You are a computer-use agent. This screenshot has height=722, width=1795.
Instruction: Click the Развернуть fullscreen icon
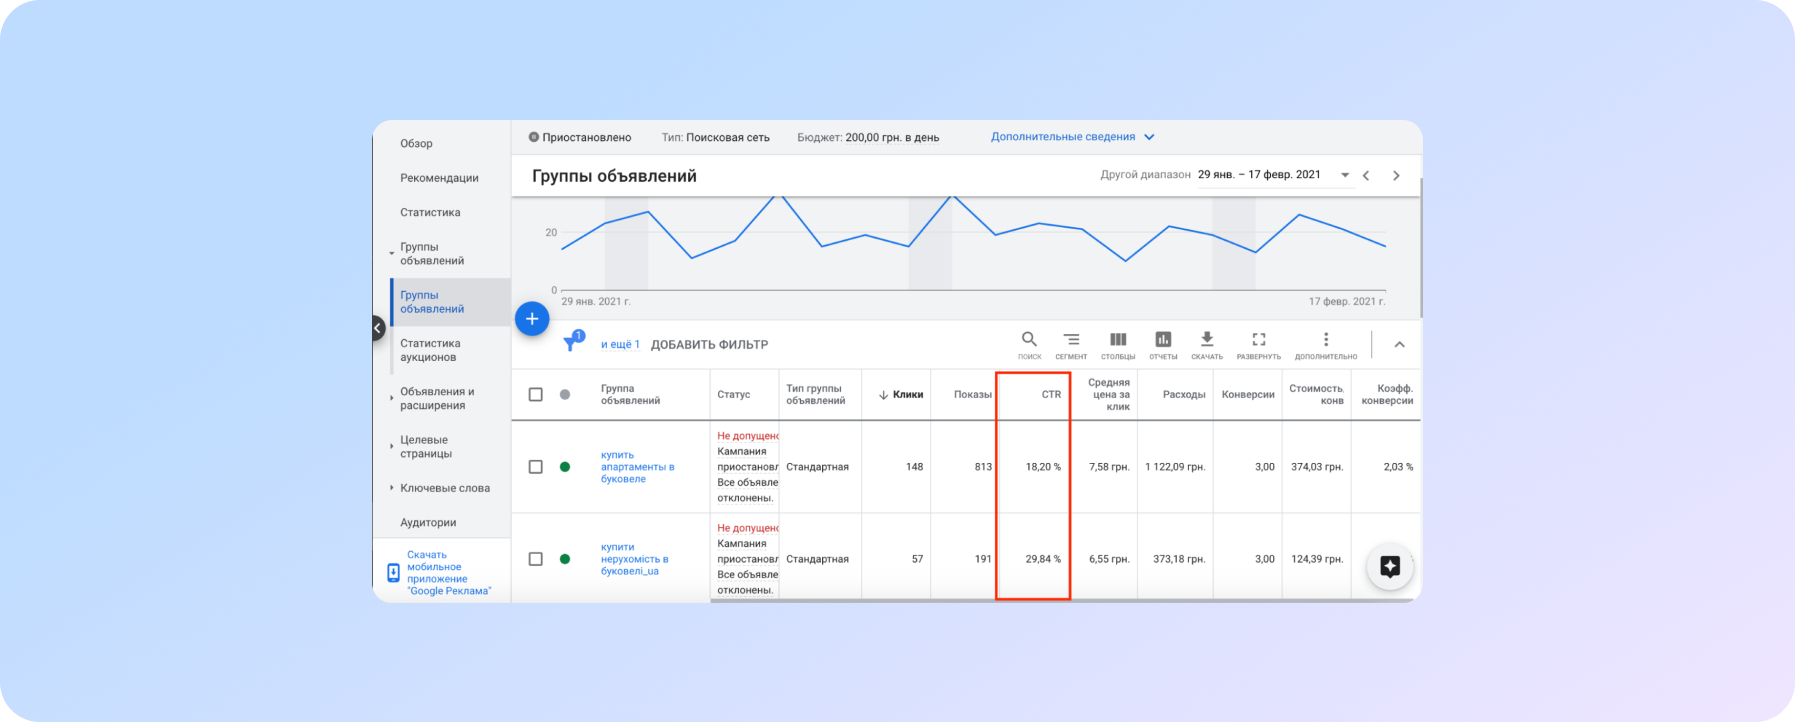pos(1259,340)
